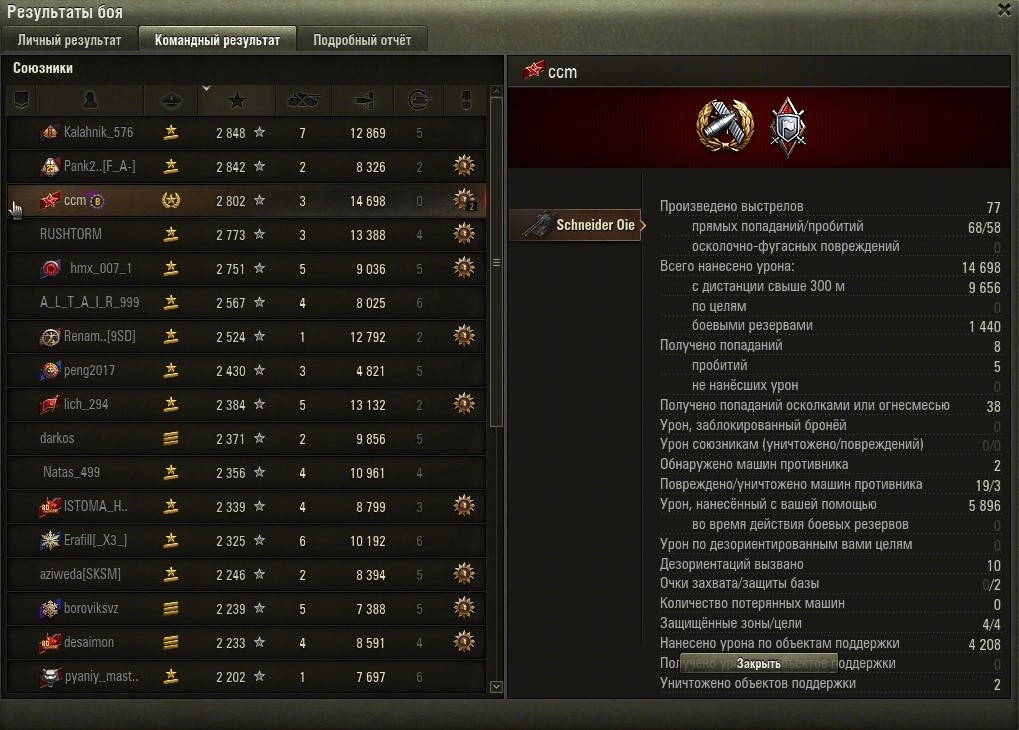Image resolution: width=1019 pixels, height=730 pixels.
Task: Switch to Подробный отчёт tab
Action: pyautogui.click(x=362, y=40)
